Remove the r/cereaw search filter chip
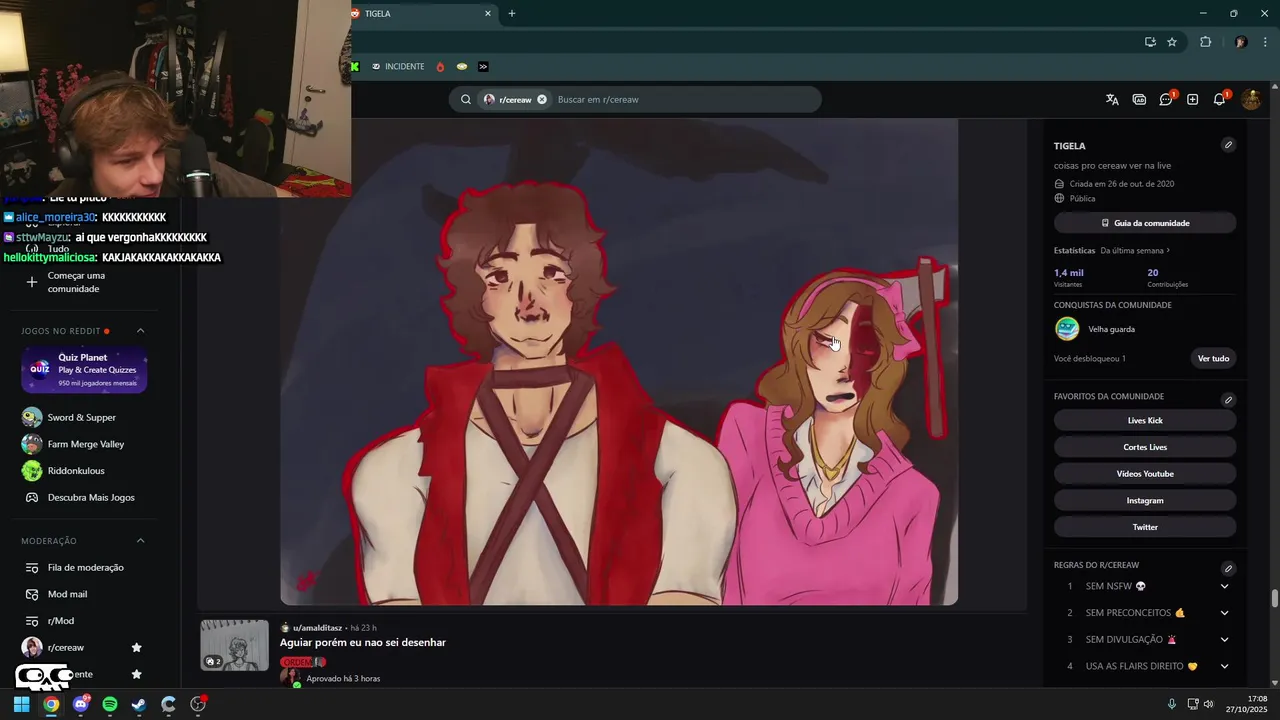This screenshot has width=1280, height=720. tap(542, 99)
